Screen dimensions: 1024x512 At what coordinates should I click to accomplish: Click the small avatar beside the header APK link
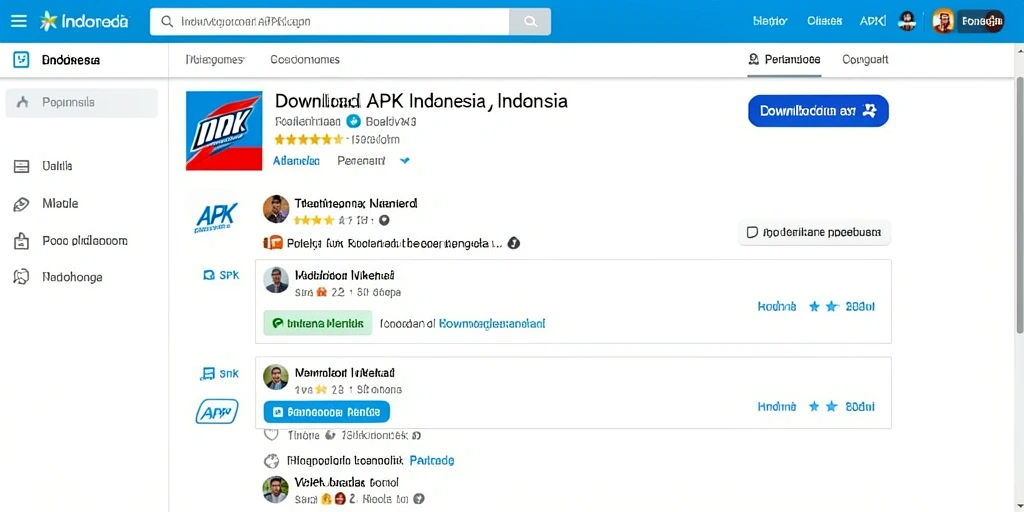coord(906,21)
